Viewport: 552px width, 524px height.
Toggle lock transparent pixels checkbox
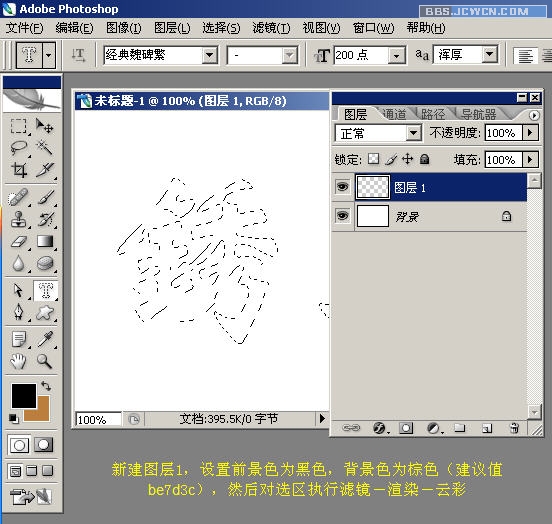coord(374,159)
